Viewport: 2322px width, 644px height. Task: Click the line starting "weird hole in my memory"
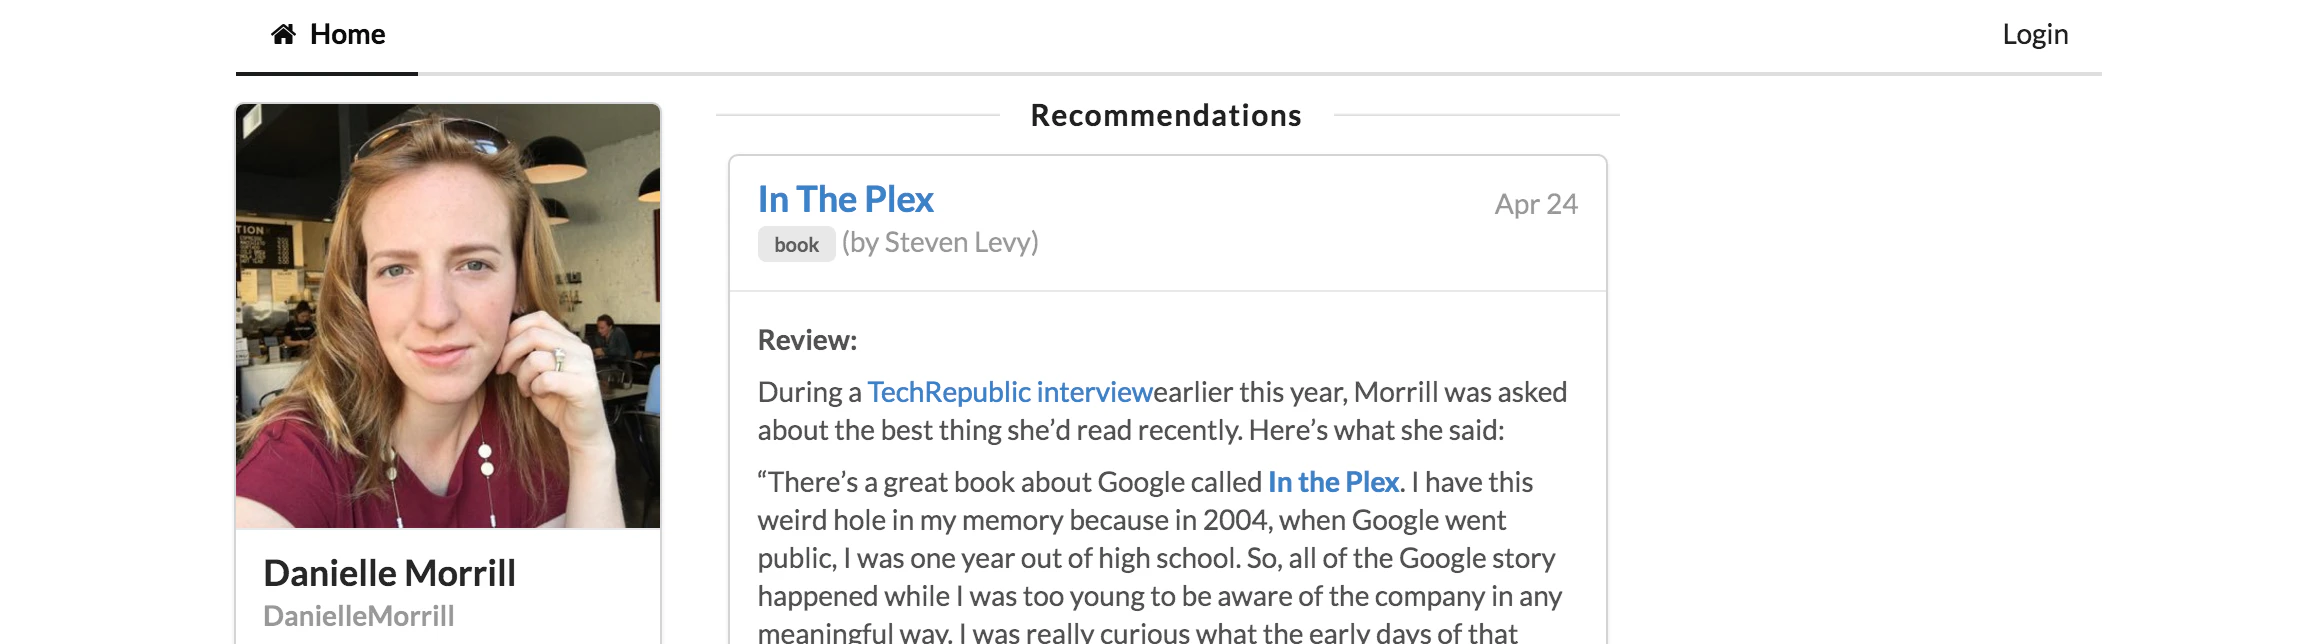coord(1131,520)
